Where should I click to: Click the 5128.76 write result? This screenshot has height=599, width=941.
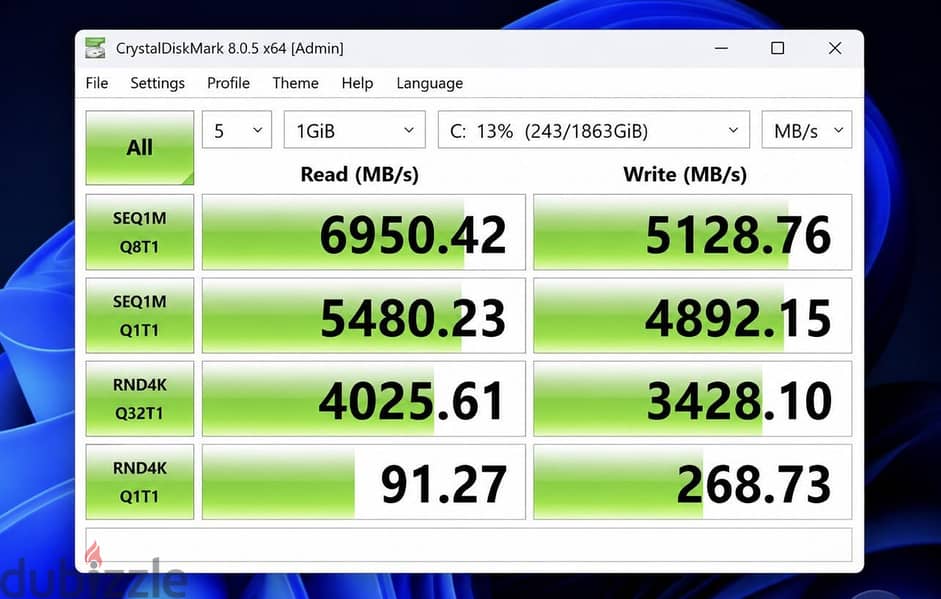[693, 232]
